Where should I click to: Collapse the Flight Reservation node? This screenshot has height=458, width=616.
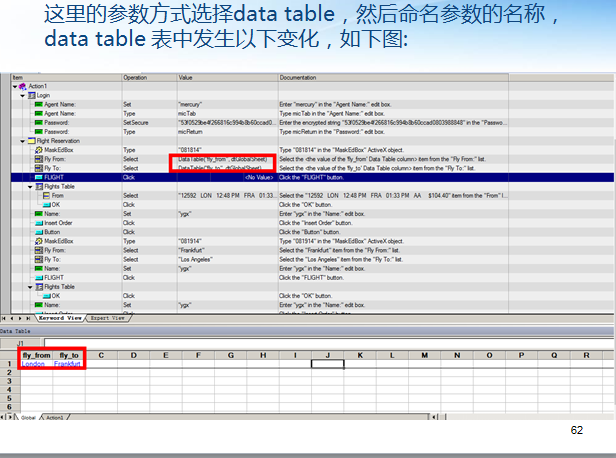tap(22, 141)
